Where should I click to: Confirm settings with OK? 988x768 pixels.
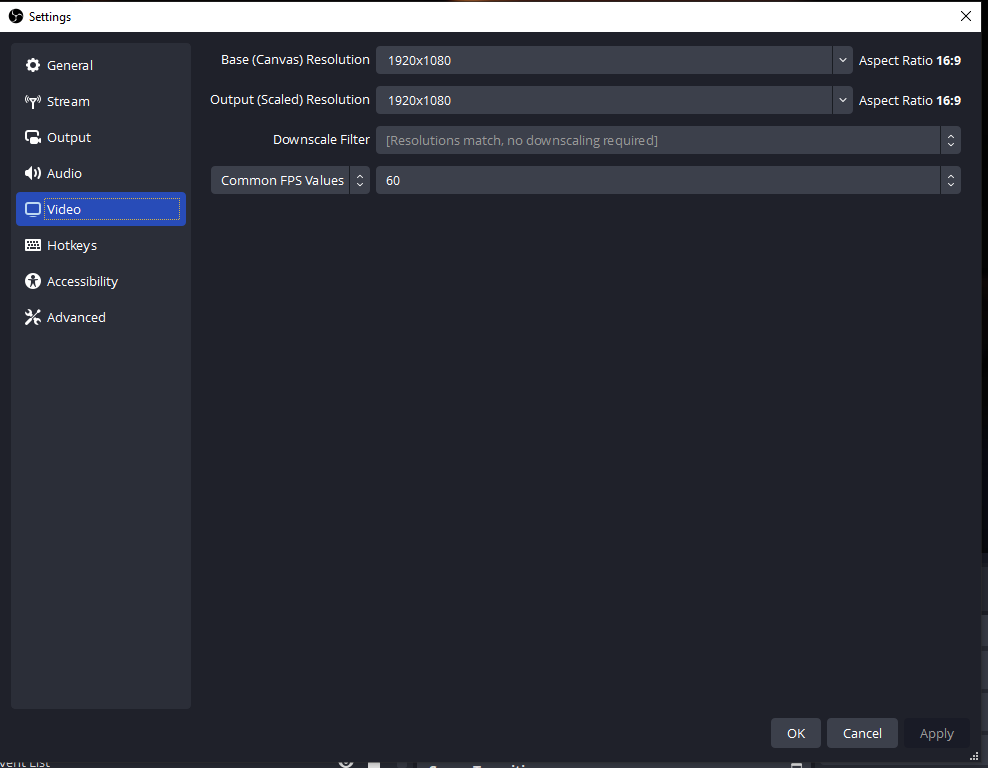click(x=795, y=733)
